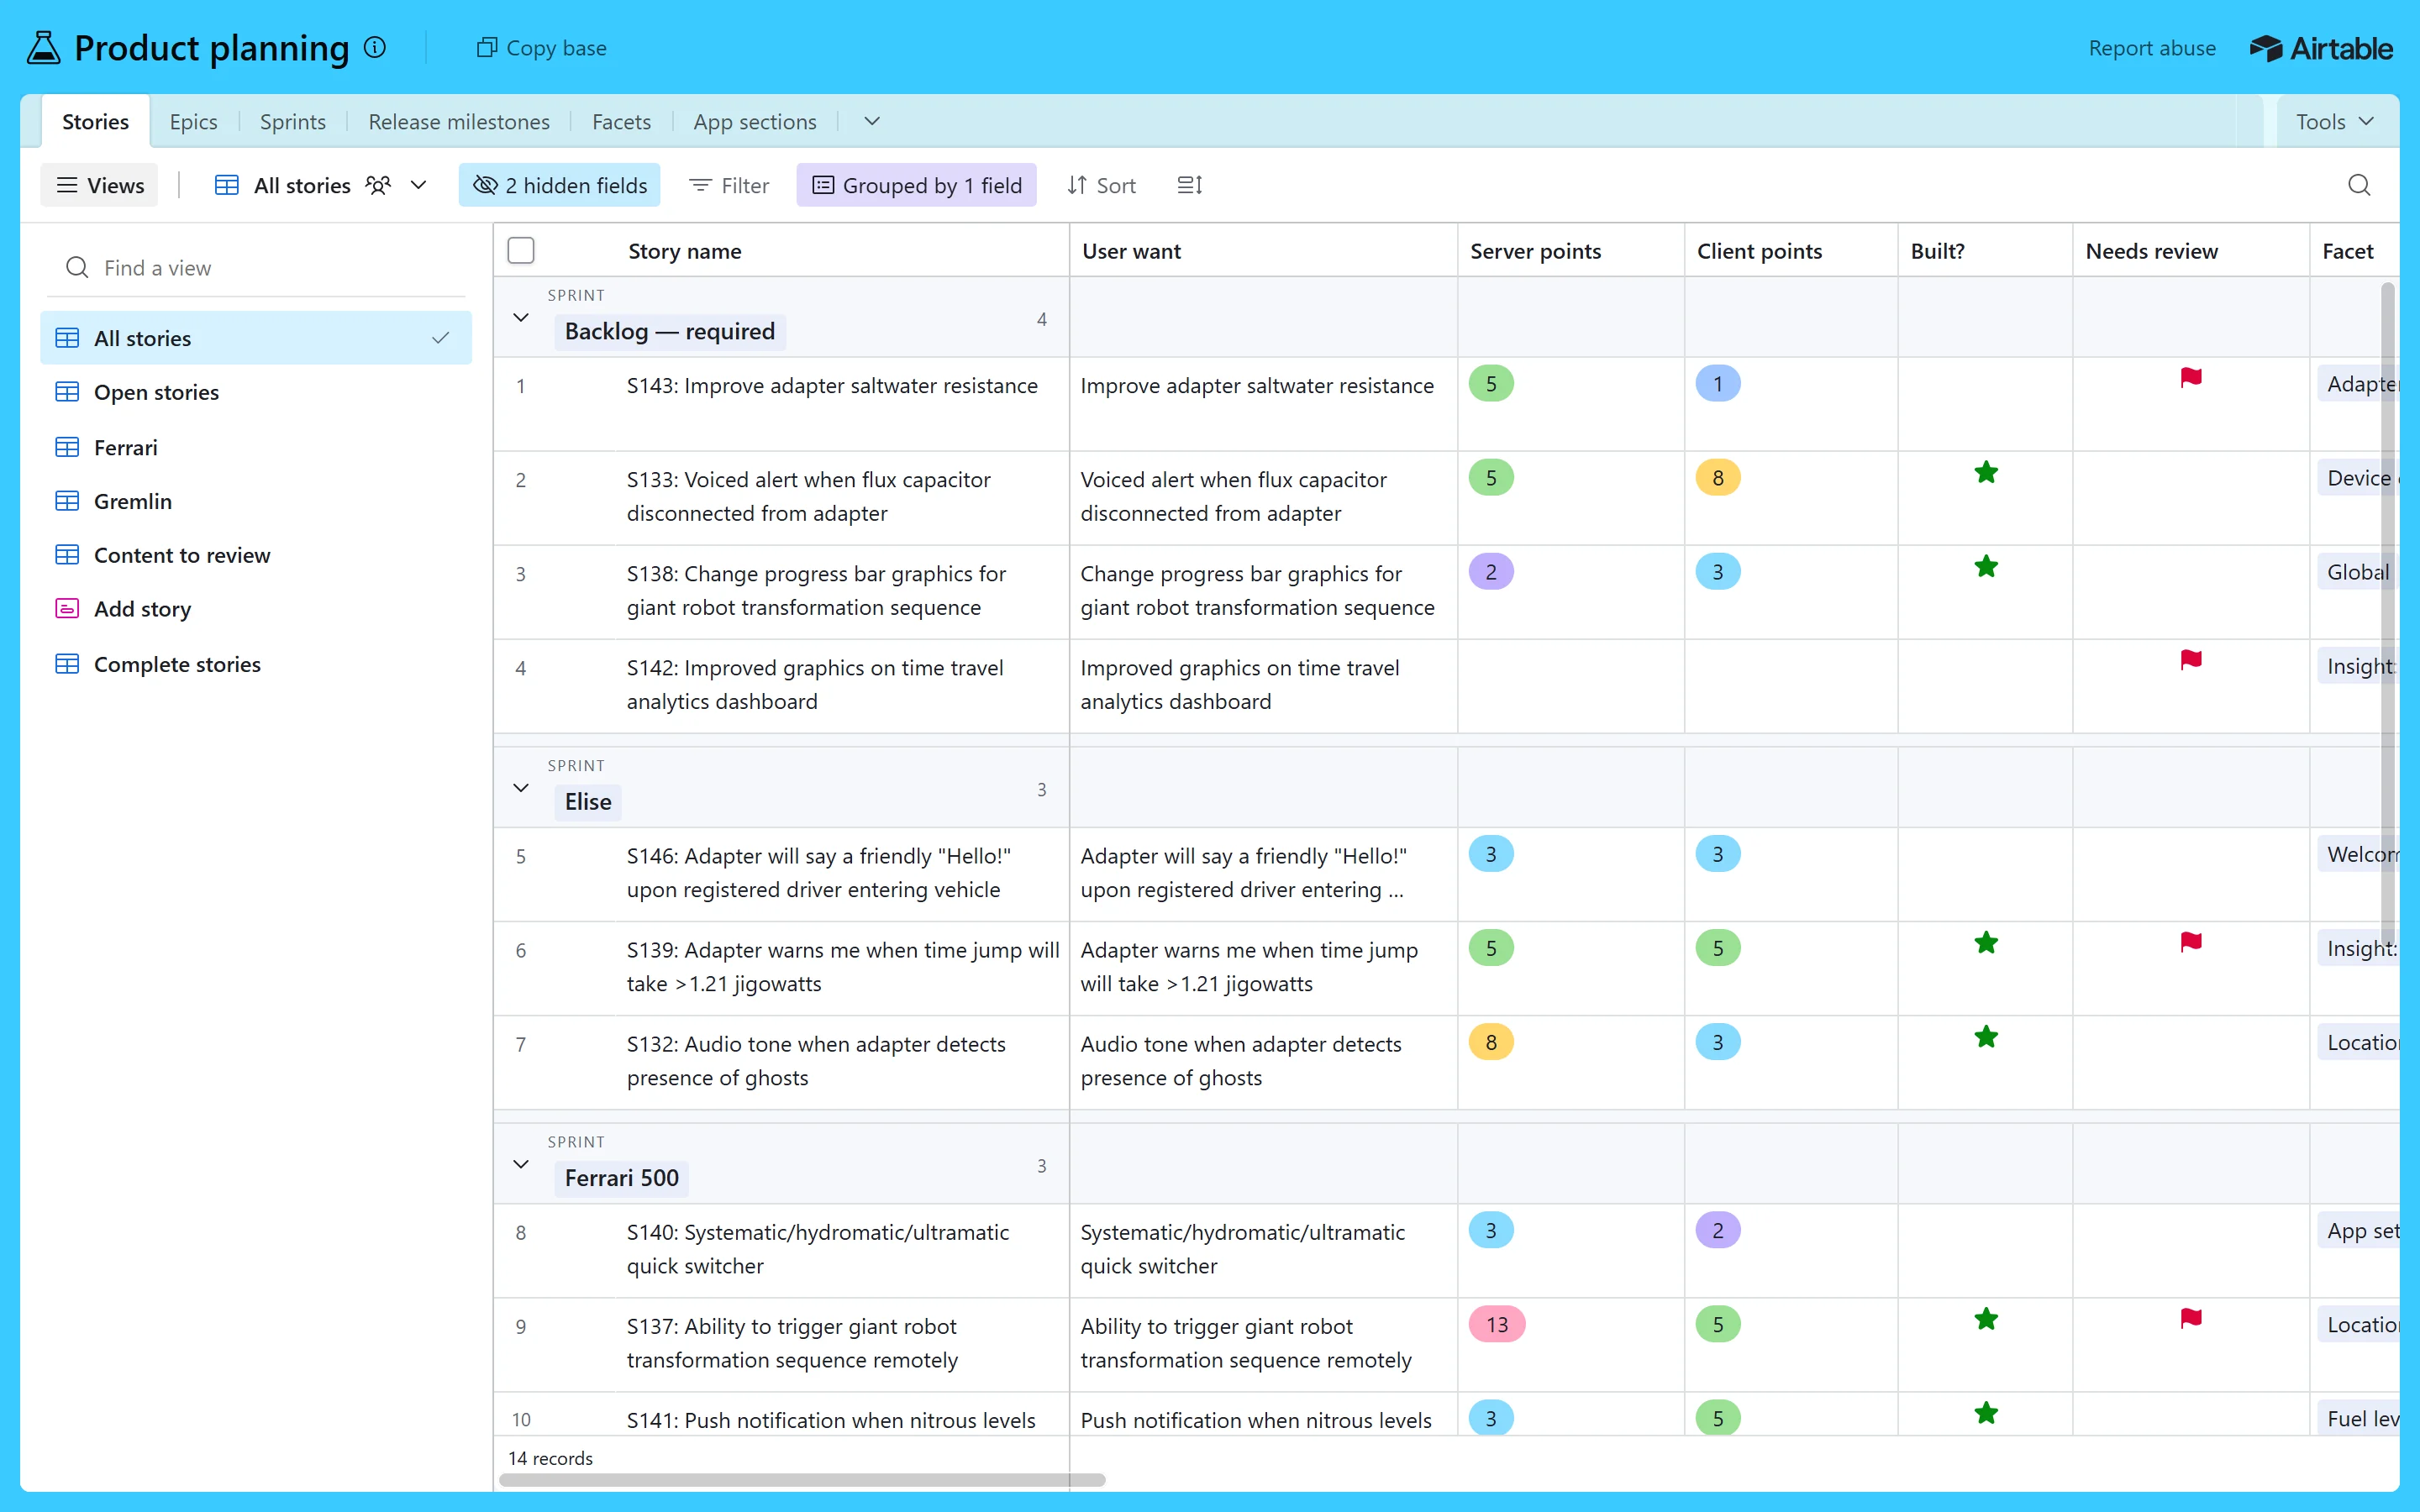The width and height of the screenshot is (2420, 1512).
Task: Click the red flag in S139 row
Action: 2191,942
